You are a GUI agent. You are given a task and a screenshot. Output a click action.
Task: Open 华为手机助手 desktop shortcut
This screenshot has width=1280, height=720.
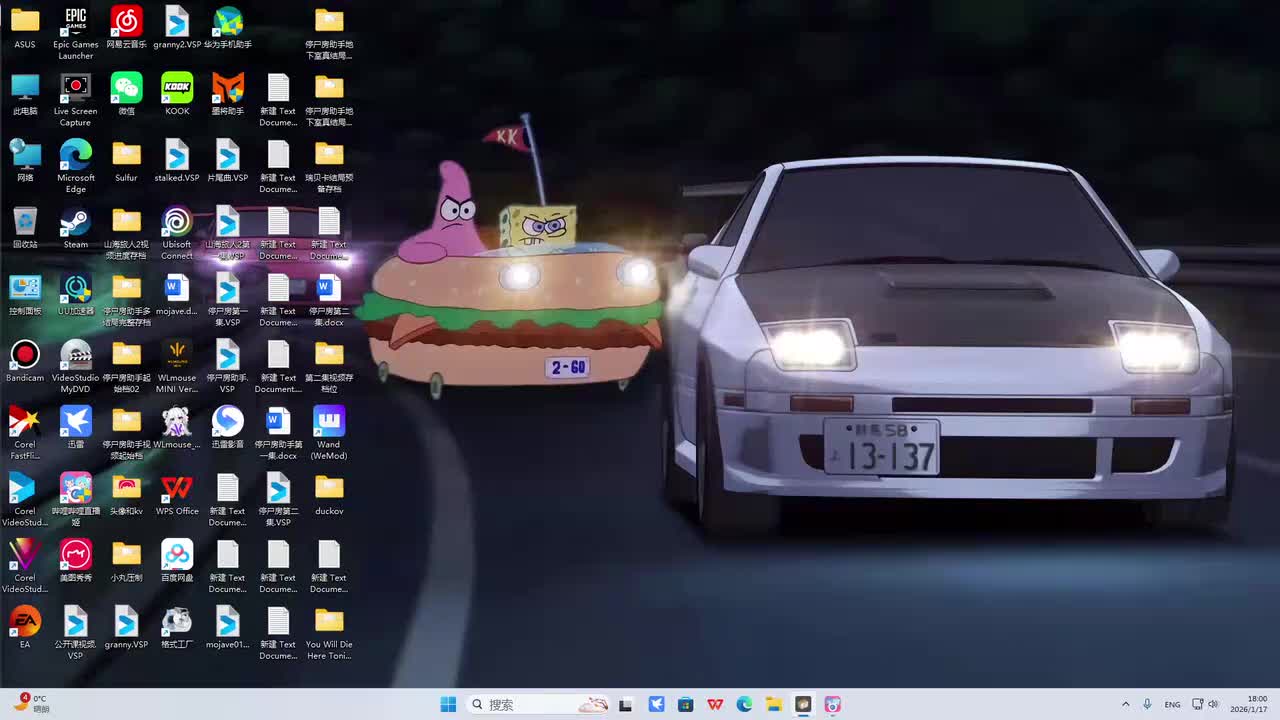click(228, 28)
